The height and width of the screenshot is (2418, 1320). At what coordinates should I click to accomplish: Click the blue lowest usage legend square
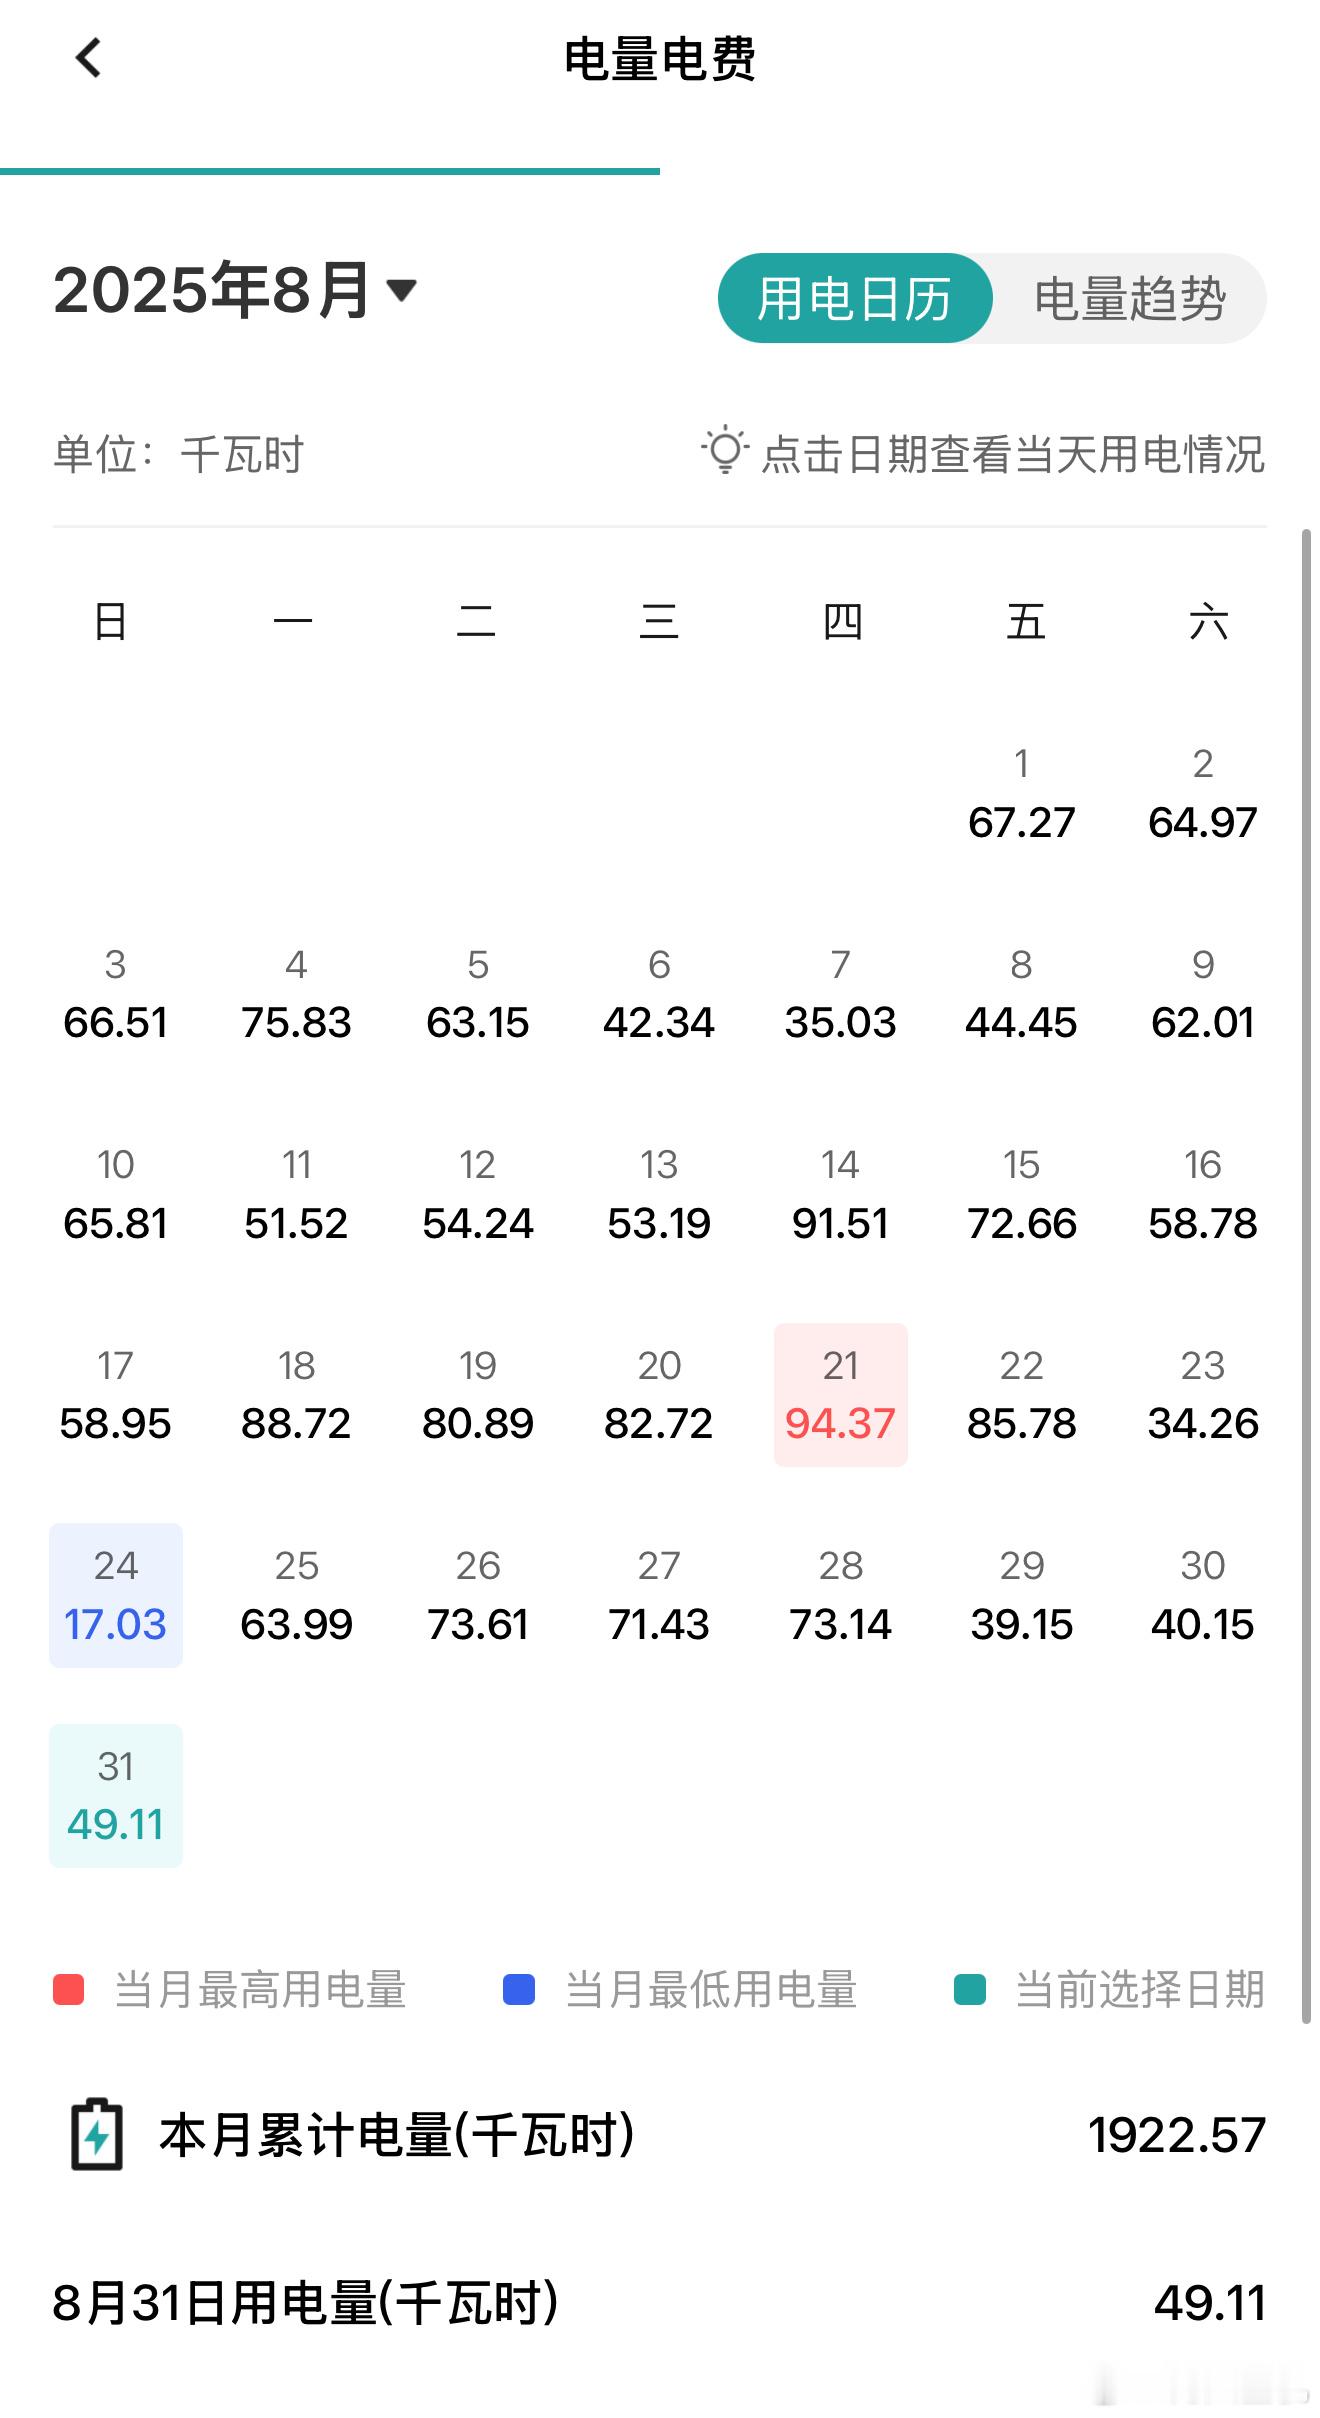click(x=519, y=1989)
